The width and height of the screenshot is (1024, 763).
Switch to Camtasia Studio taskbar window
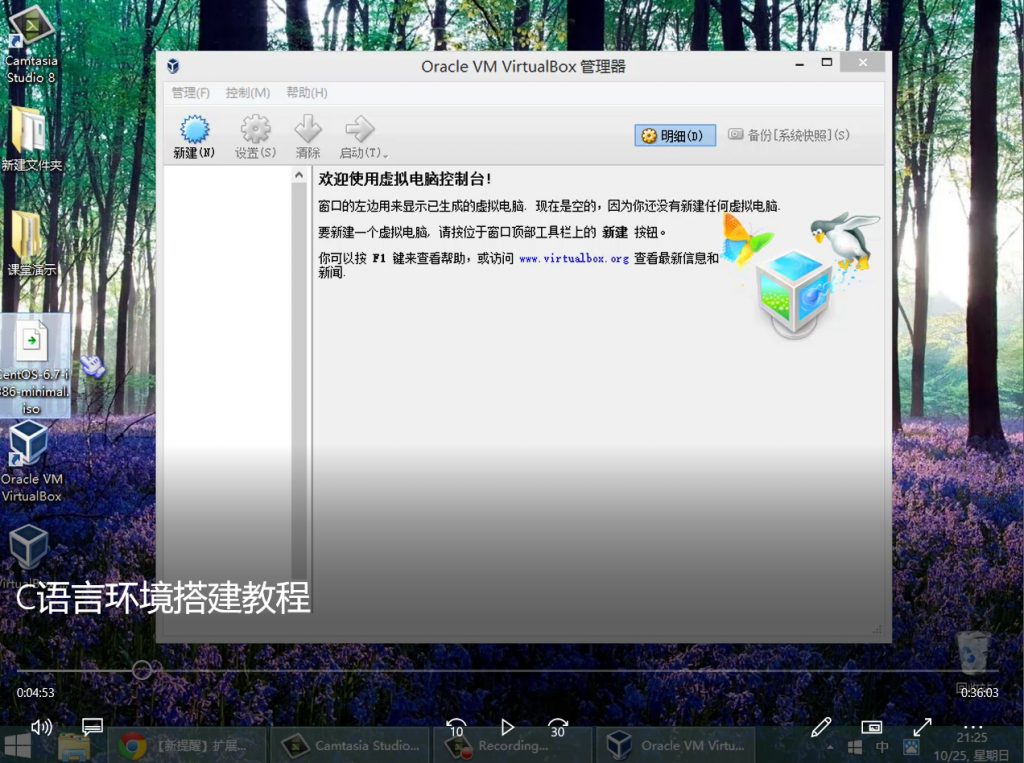coord(351,745)
